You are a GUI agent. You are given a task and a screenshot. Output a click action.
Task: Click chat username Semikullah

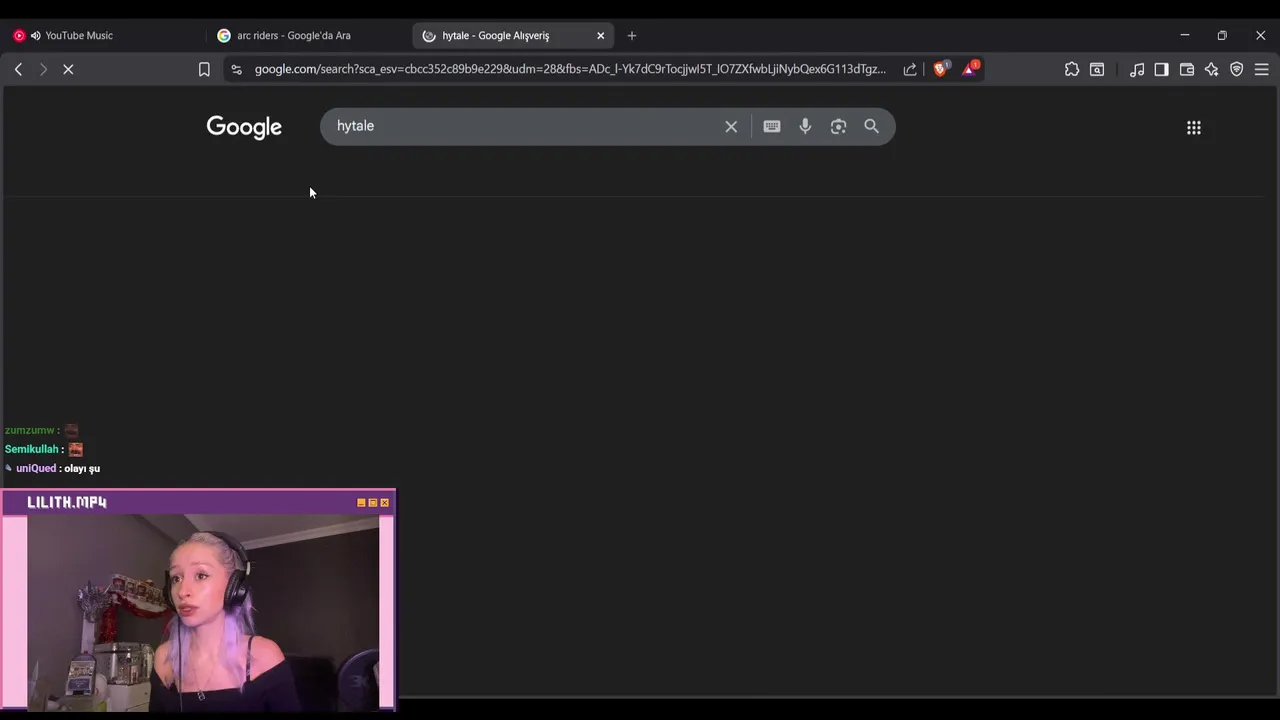[32, 449]
